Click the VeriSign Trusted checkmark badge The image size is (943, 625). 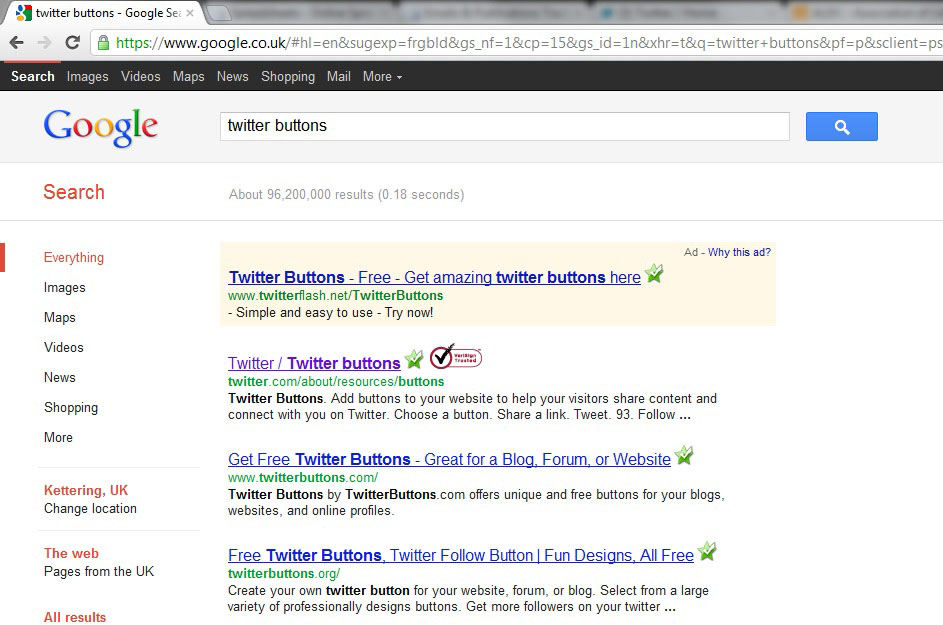coord(455,357)
